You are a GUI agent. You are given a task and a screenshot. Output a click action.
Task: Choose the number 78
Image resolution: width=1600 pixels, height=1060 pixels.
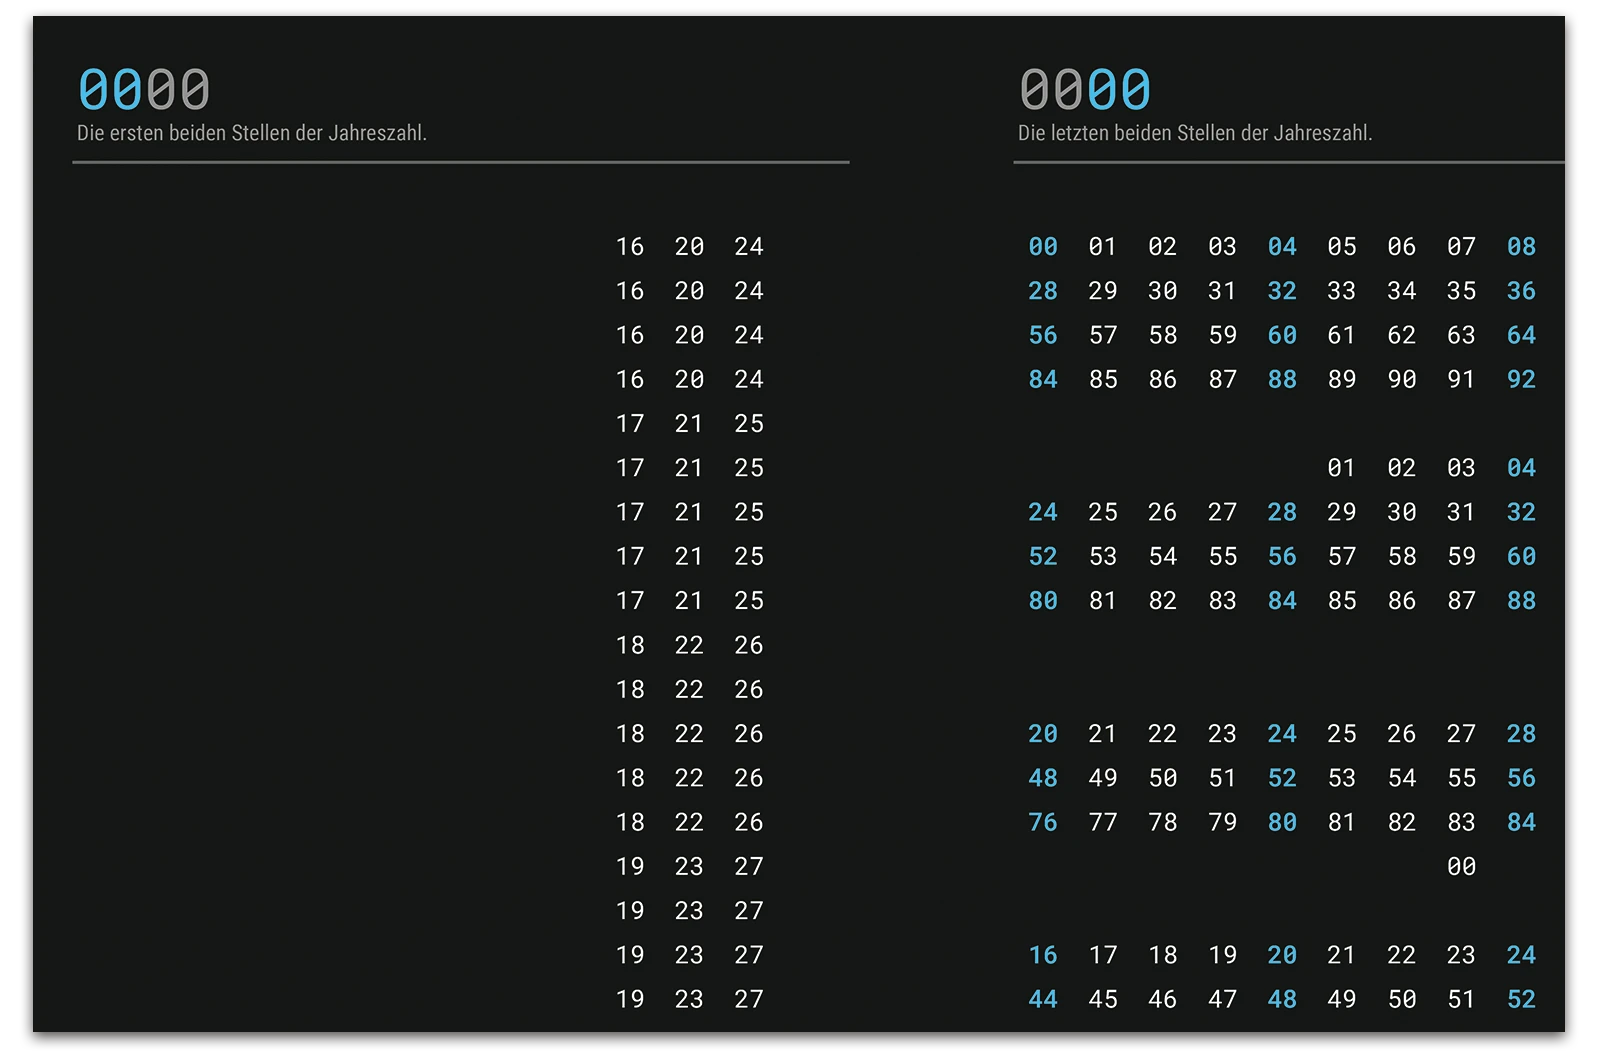pyautogui.click(x=1162, y=822)
